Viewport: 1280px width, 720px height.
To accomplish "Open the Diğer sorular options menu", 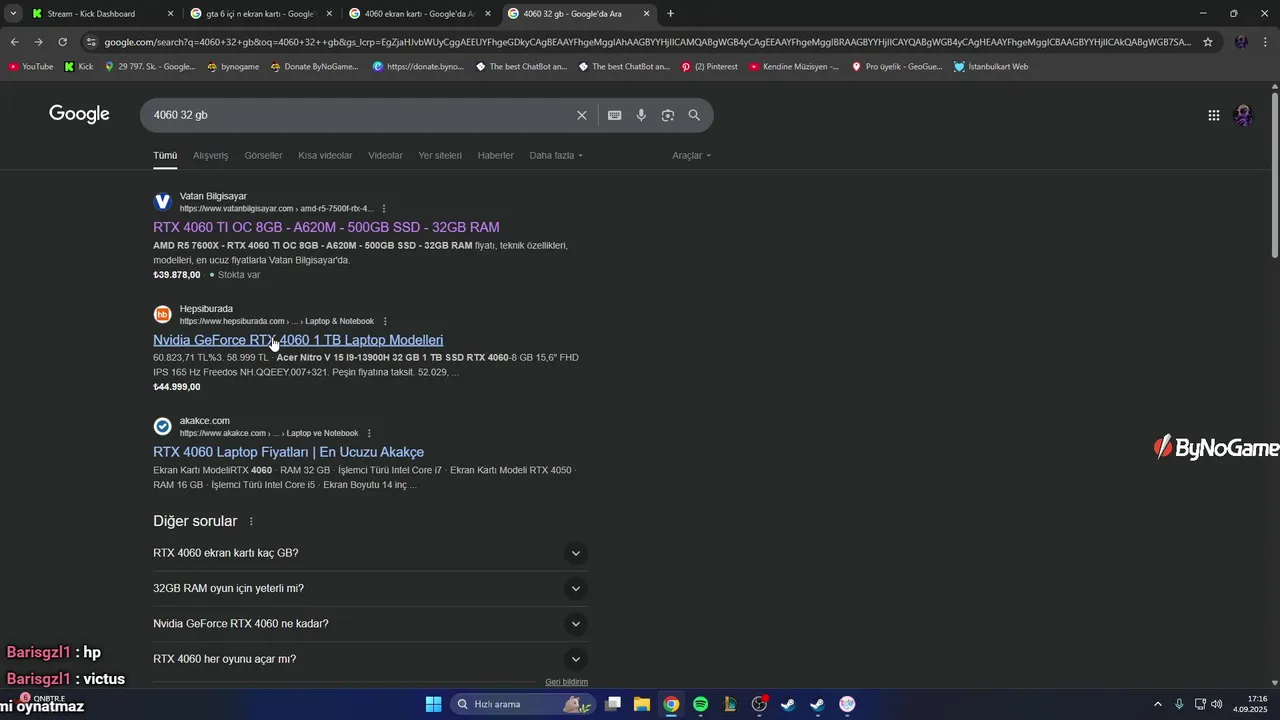I will pyautogui.click(x=251, y=522).
